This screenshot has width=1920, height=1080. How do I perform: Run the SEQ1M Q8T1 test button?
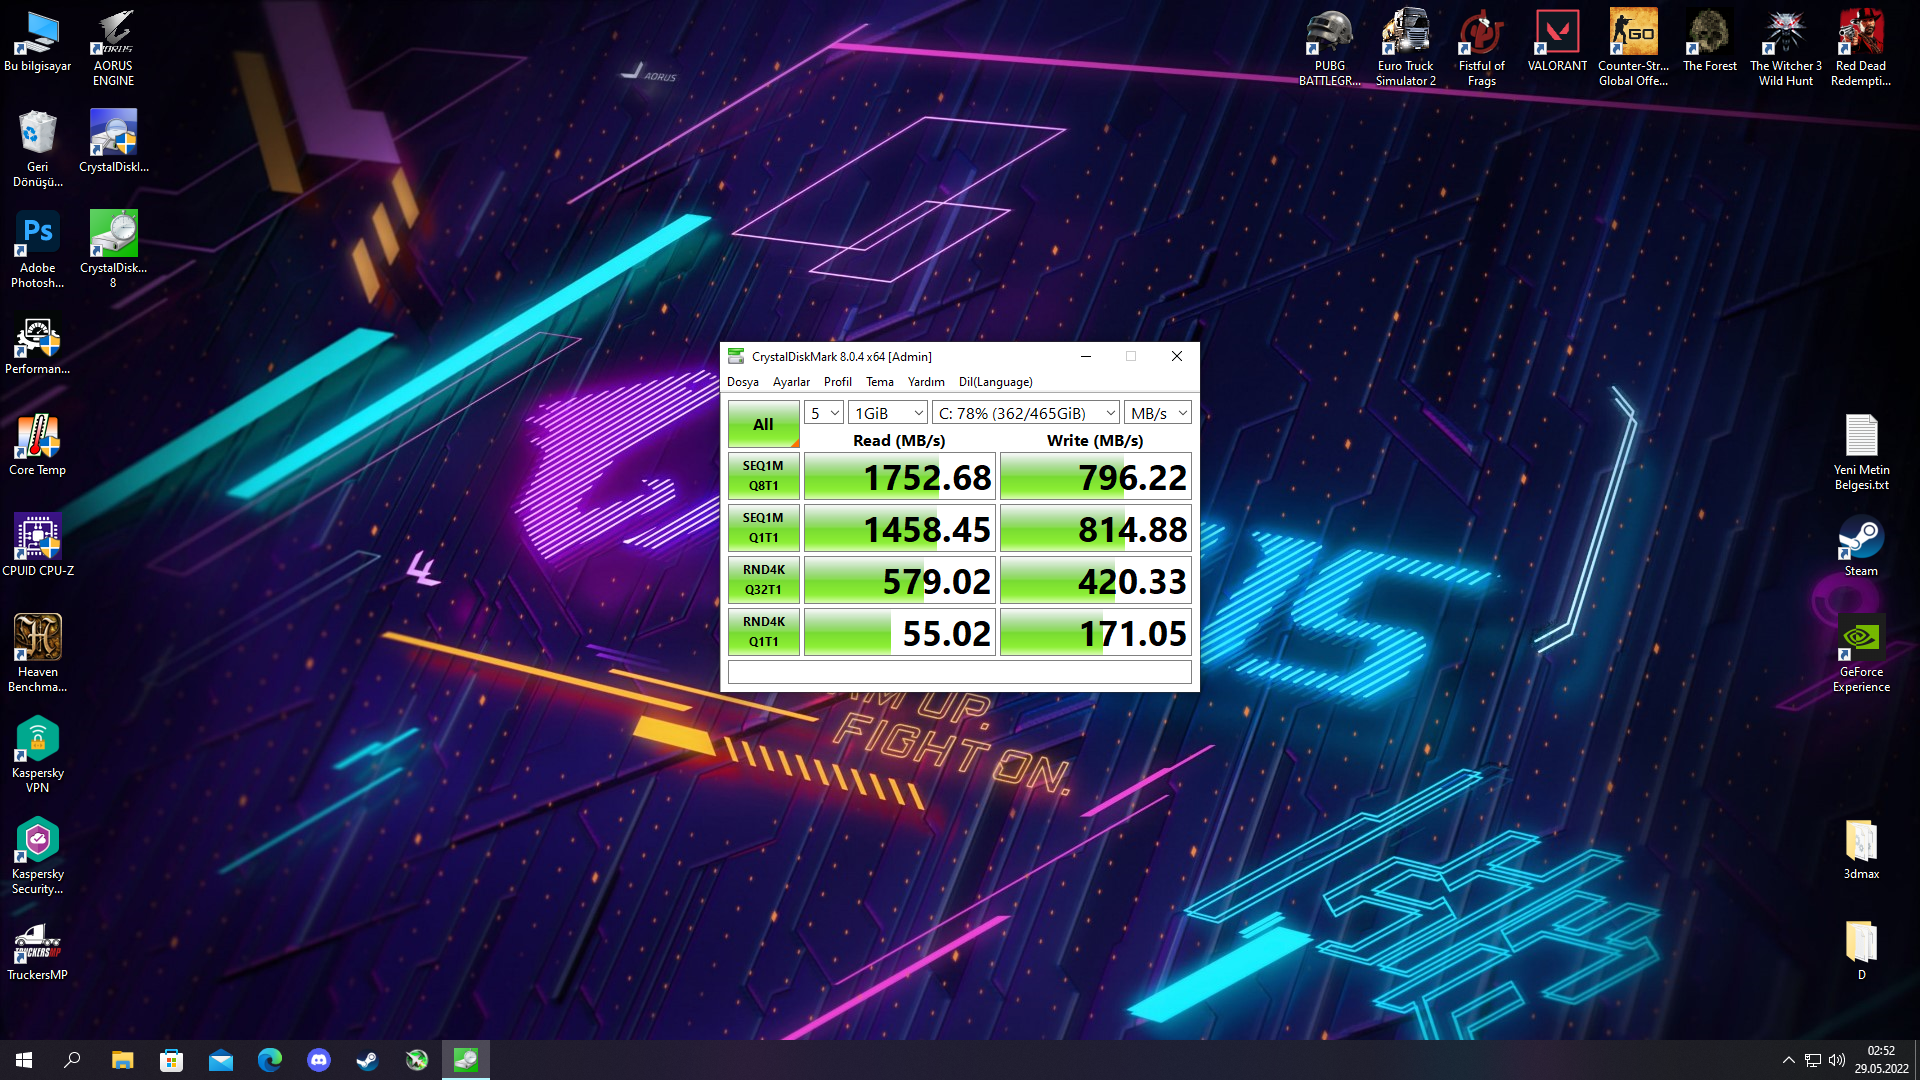point(763,476)
